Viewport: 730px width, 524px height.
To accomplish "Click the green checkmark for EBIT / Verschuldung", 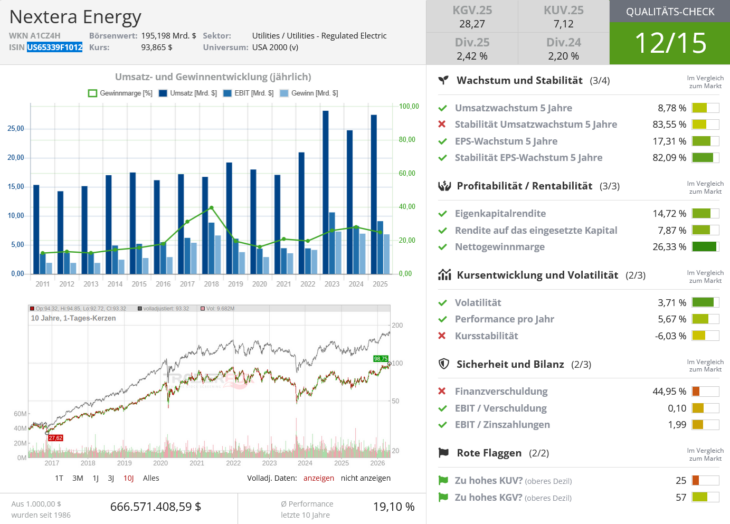I will [x=442, y=408].
